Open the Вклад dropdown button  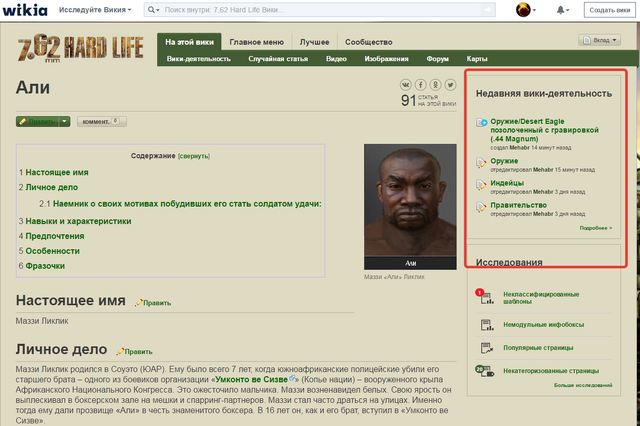[599, 40]
